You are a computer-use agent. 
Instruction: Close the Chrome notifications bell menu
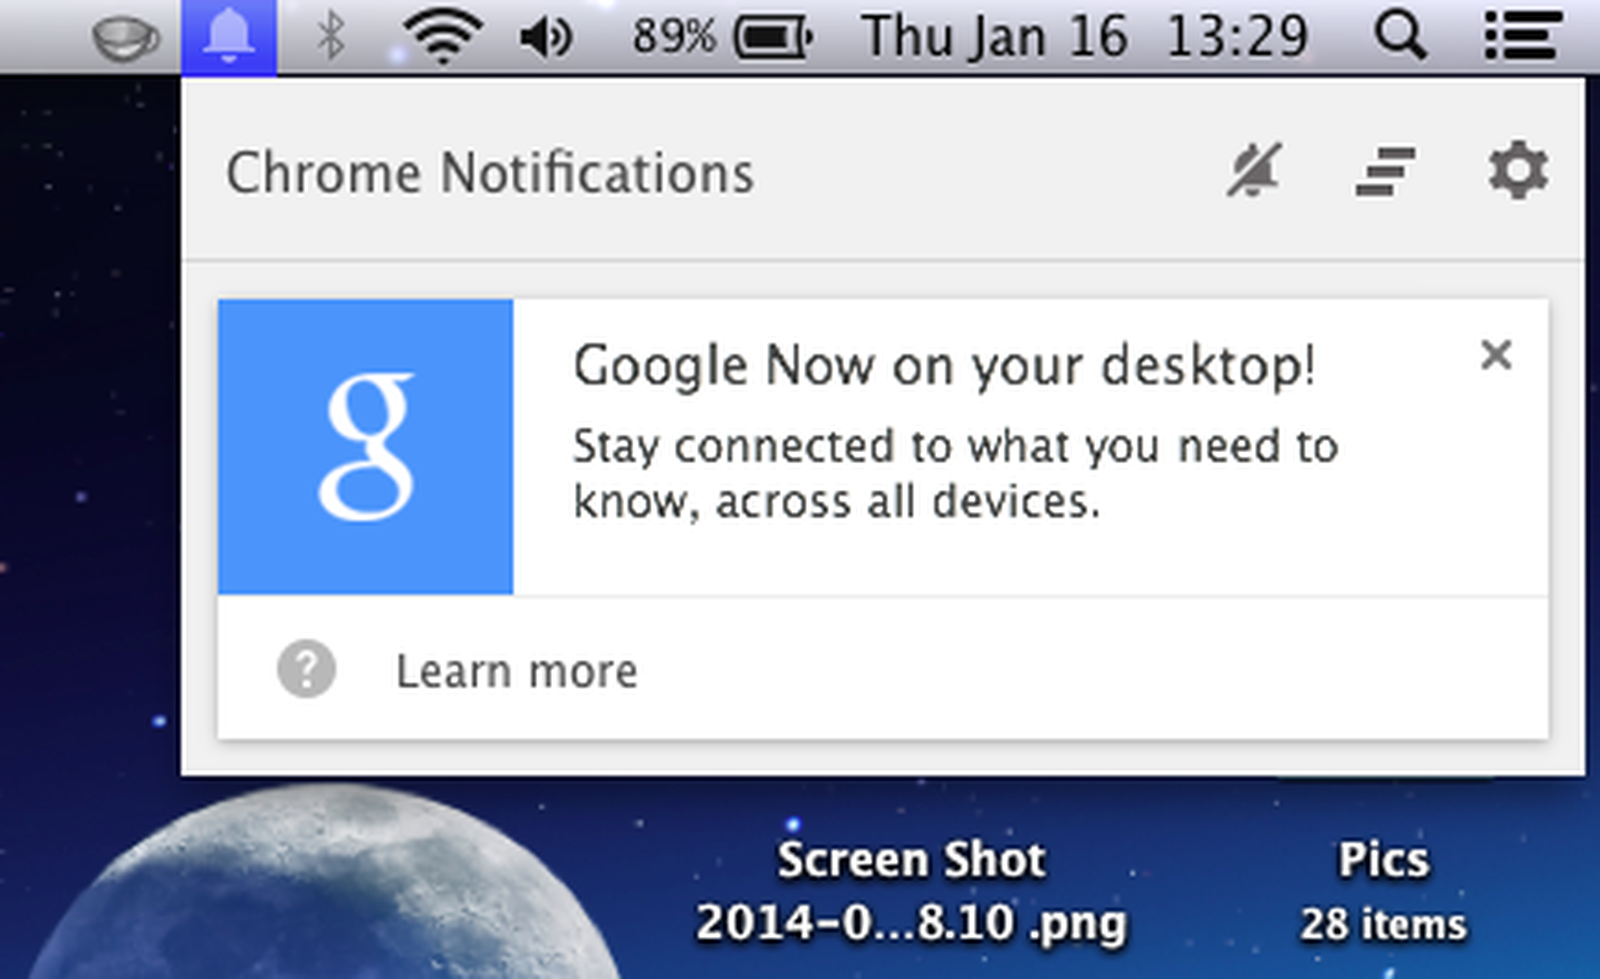tap(229, 37)
